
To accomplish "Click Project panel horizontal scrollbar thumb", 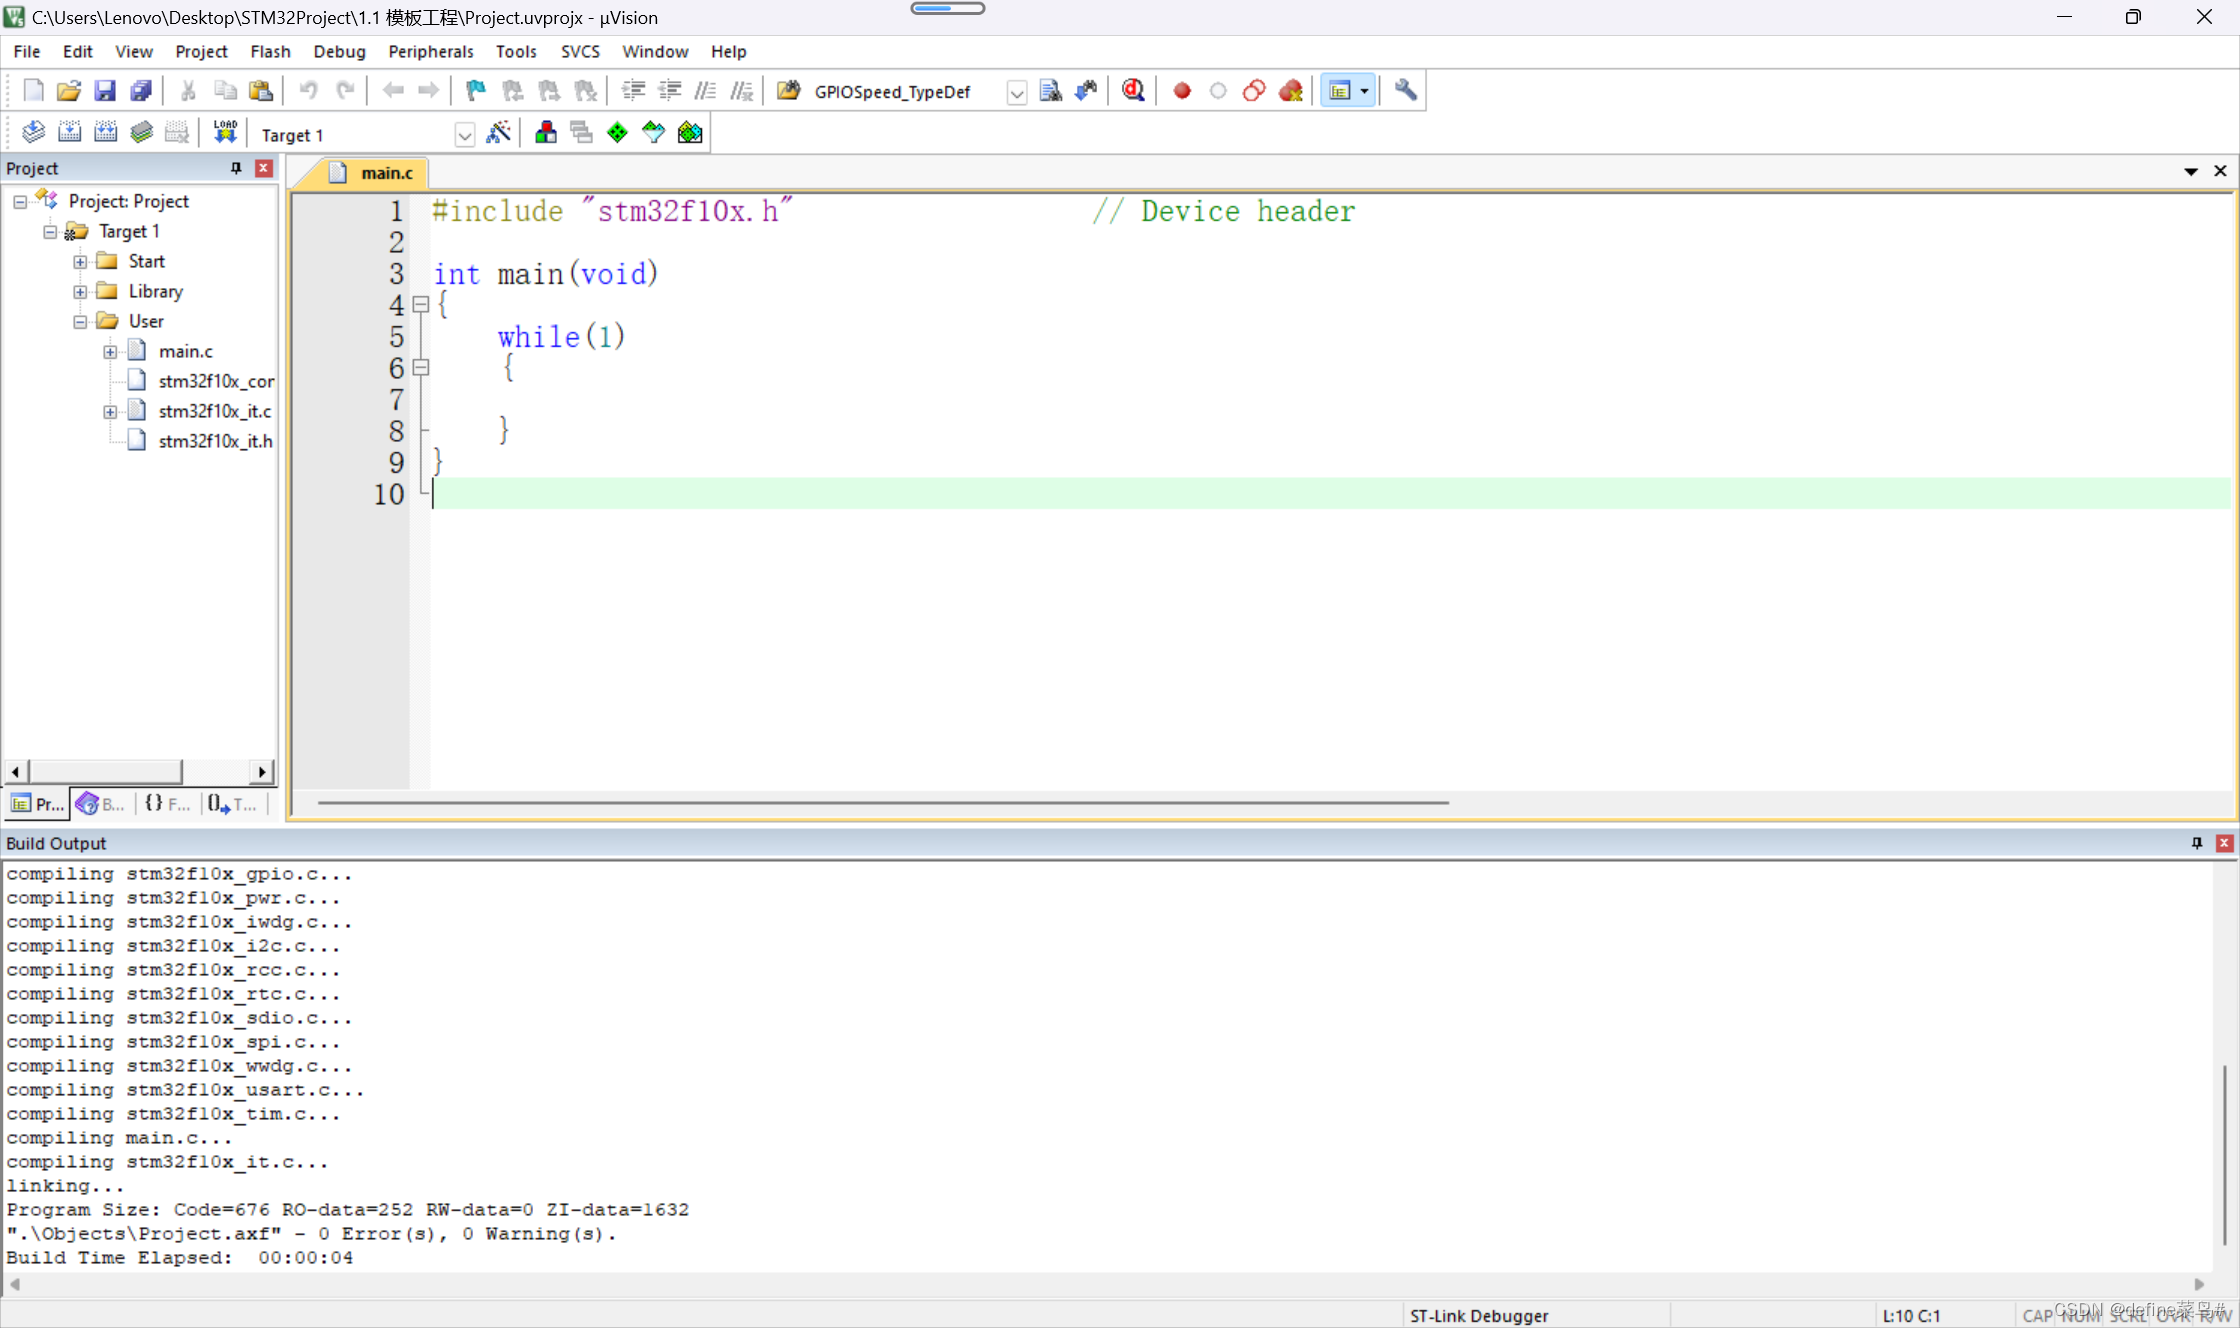I will 105,772.
